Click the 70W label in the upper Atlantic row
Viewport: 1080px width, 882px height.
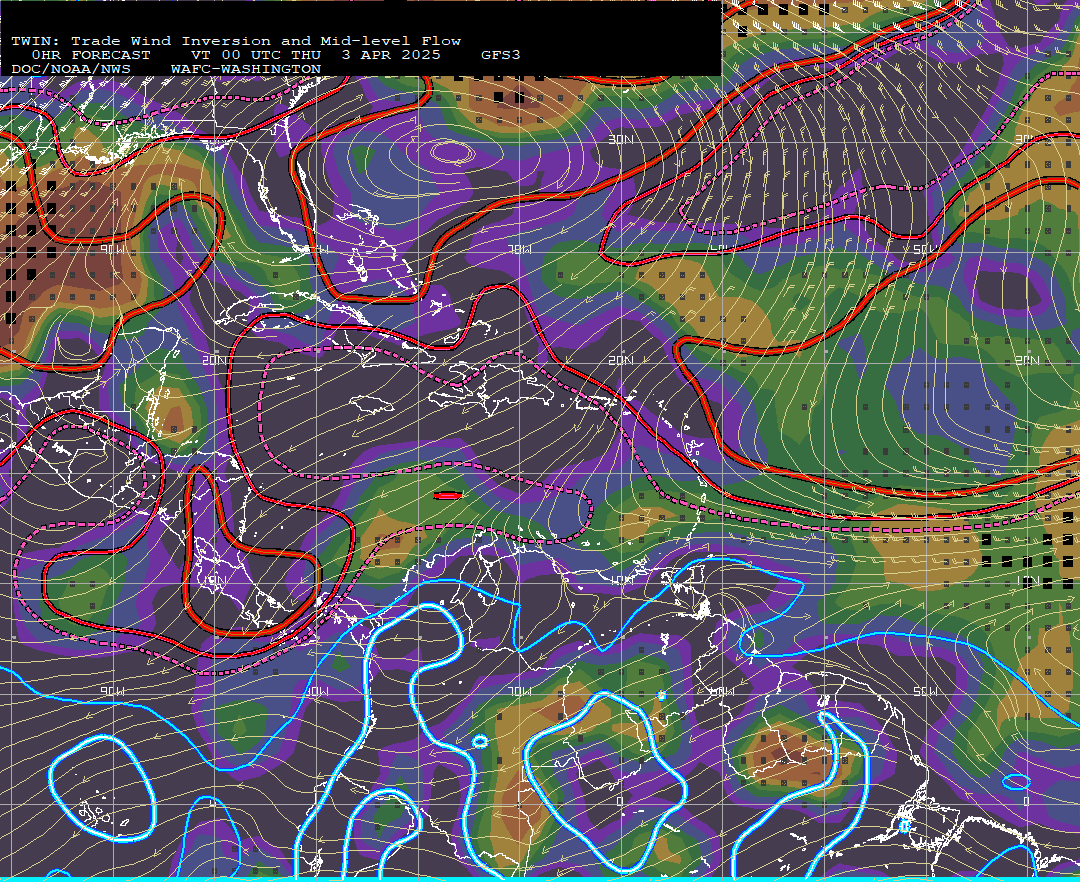(x=519, y=249)
